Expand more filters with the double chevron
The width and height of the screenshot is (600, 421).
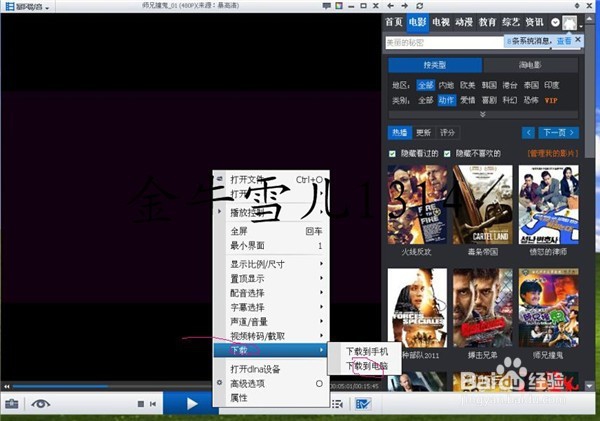[x=483, y=114]
